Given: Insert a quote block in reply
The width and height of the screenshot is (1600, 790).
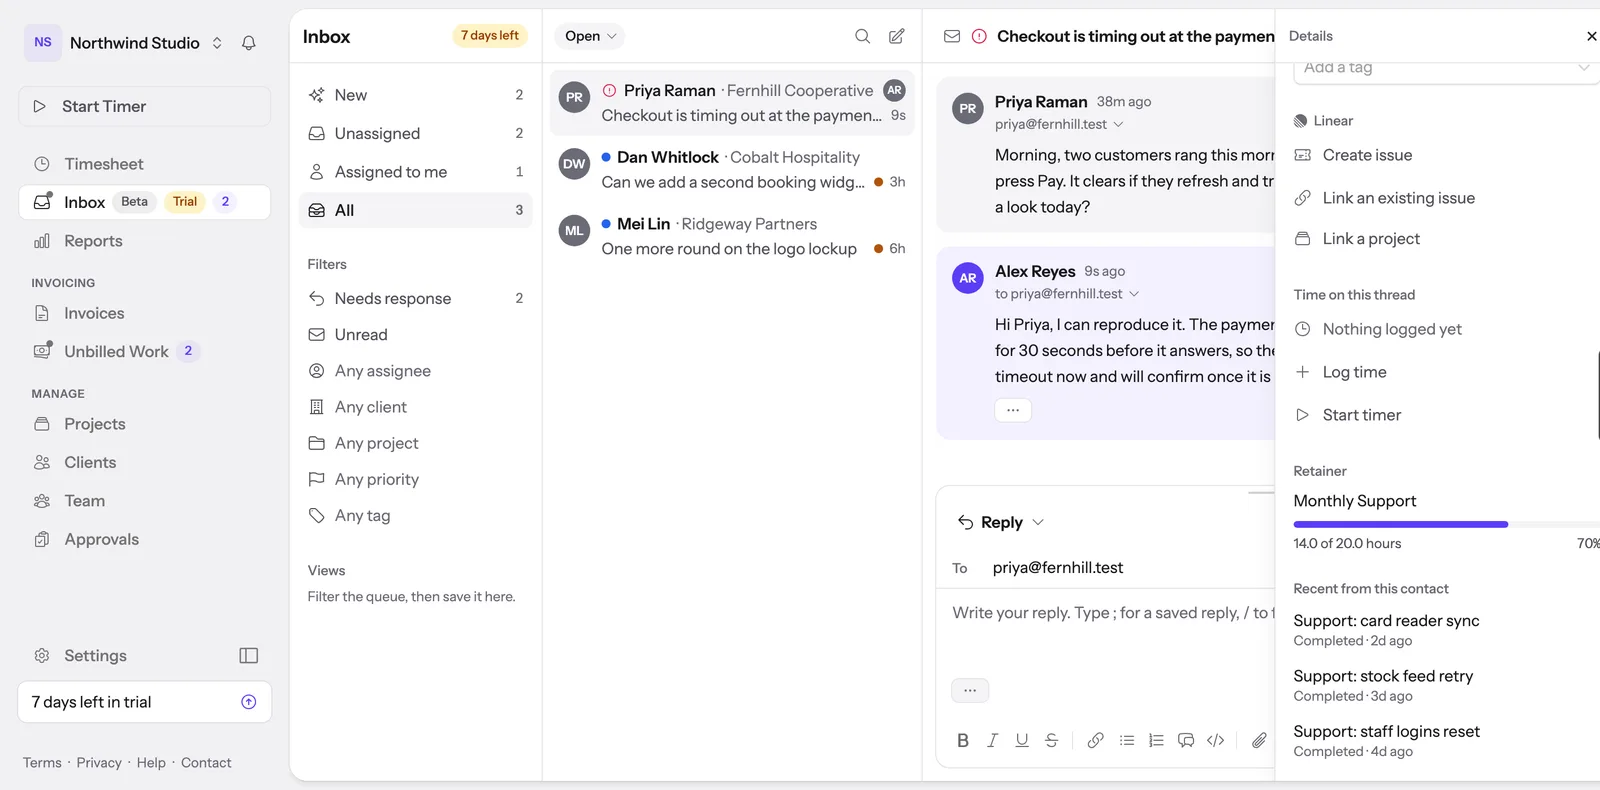Looking at the screenshot, I should click(x=1186, y=740).
